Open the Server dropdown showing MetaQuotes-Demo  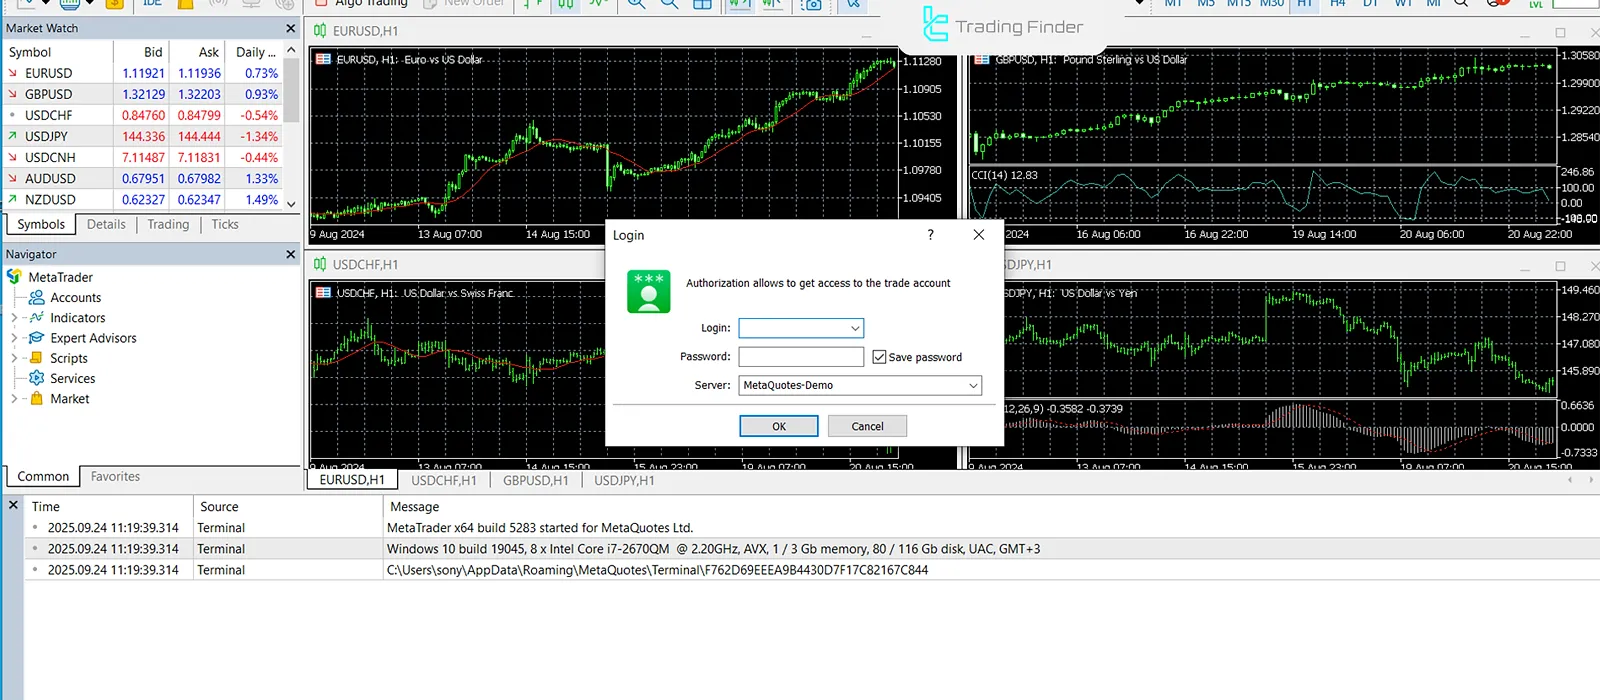tap(972, 385)
